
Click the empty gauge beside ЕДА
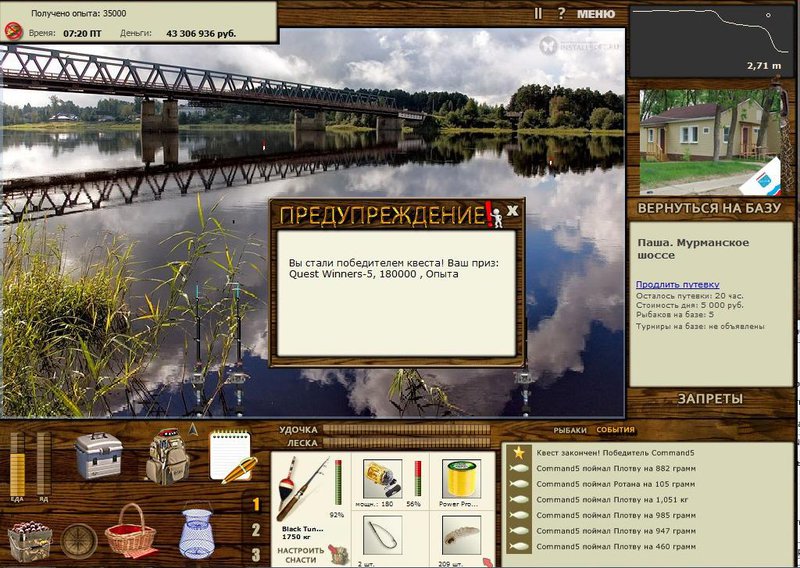[x=43, y=464]
